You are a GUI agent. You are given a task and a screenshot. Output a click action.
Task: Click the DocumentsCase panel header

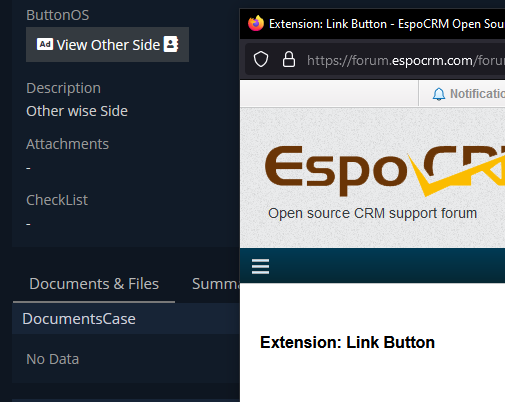tap(126, 319)
